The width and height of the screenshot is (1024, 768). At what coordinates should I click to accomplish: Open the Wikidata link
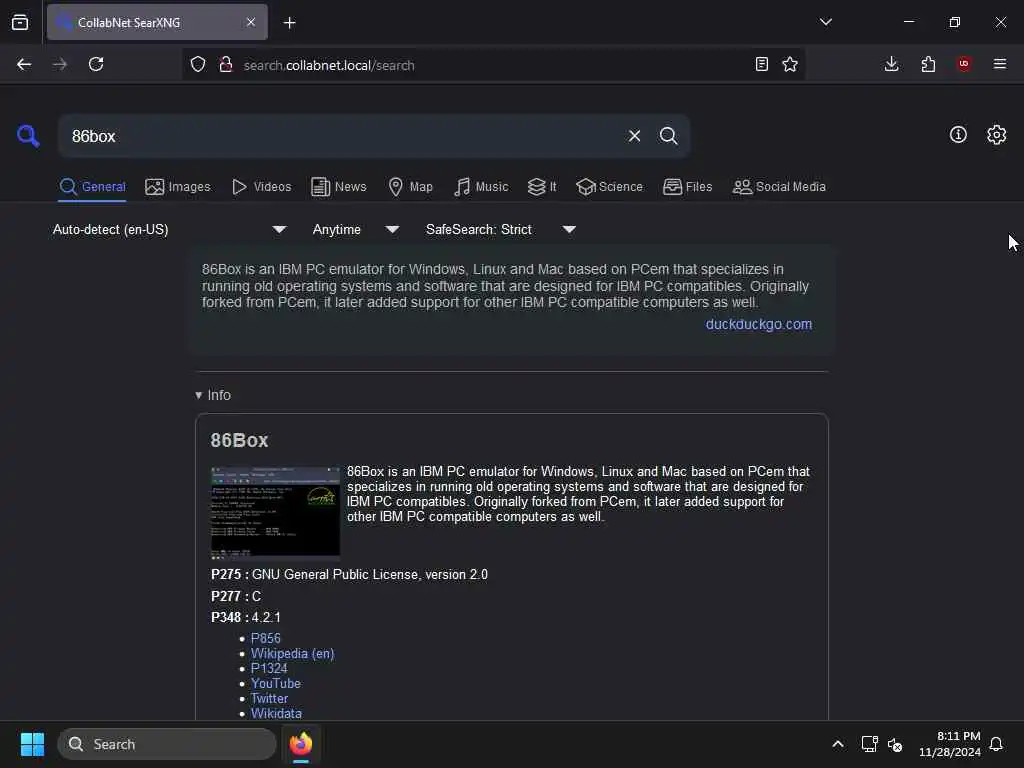click(x=276, y=713)
